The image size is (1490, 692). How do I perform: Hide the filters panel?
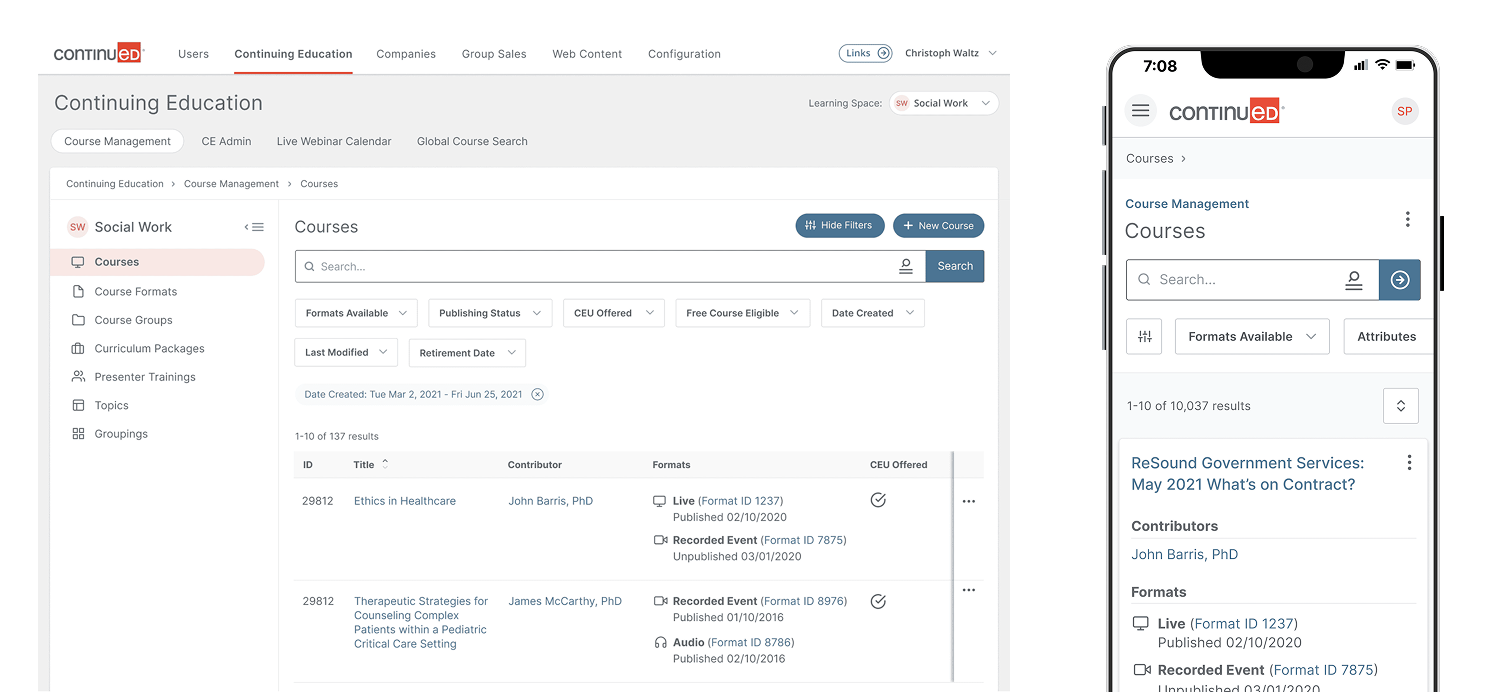(839, 226)
